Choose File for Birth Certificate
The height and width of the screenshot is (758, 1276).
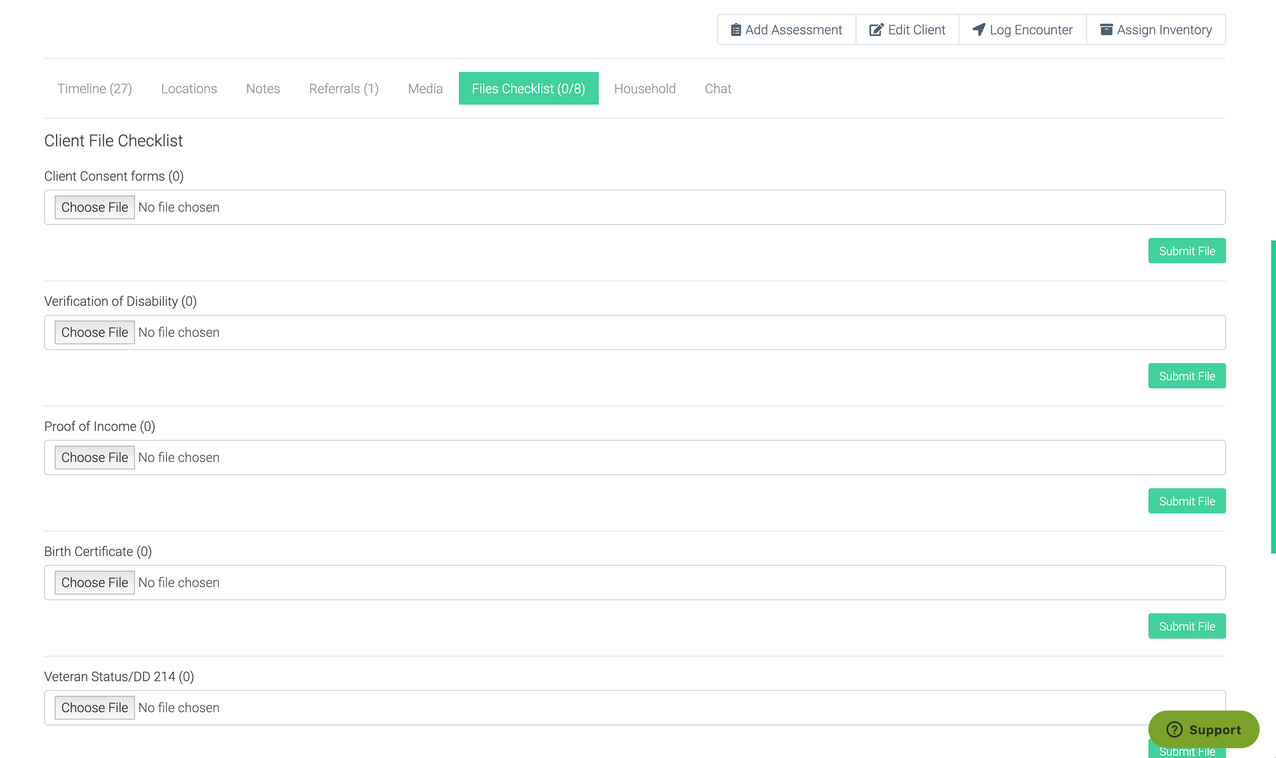tap(95, 582)
